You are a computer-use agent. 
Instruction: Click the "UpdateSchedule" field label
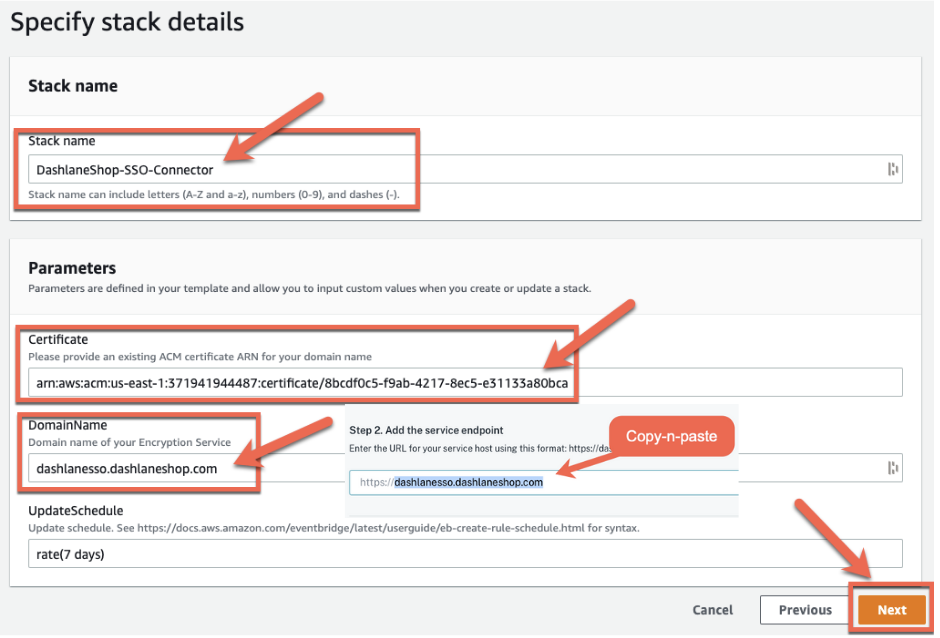(x=76, y=511)
